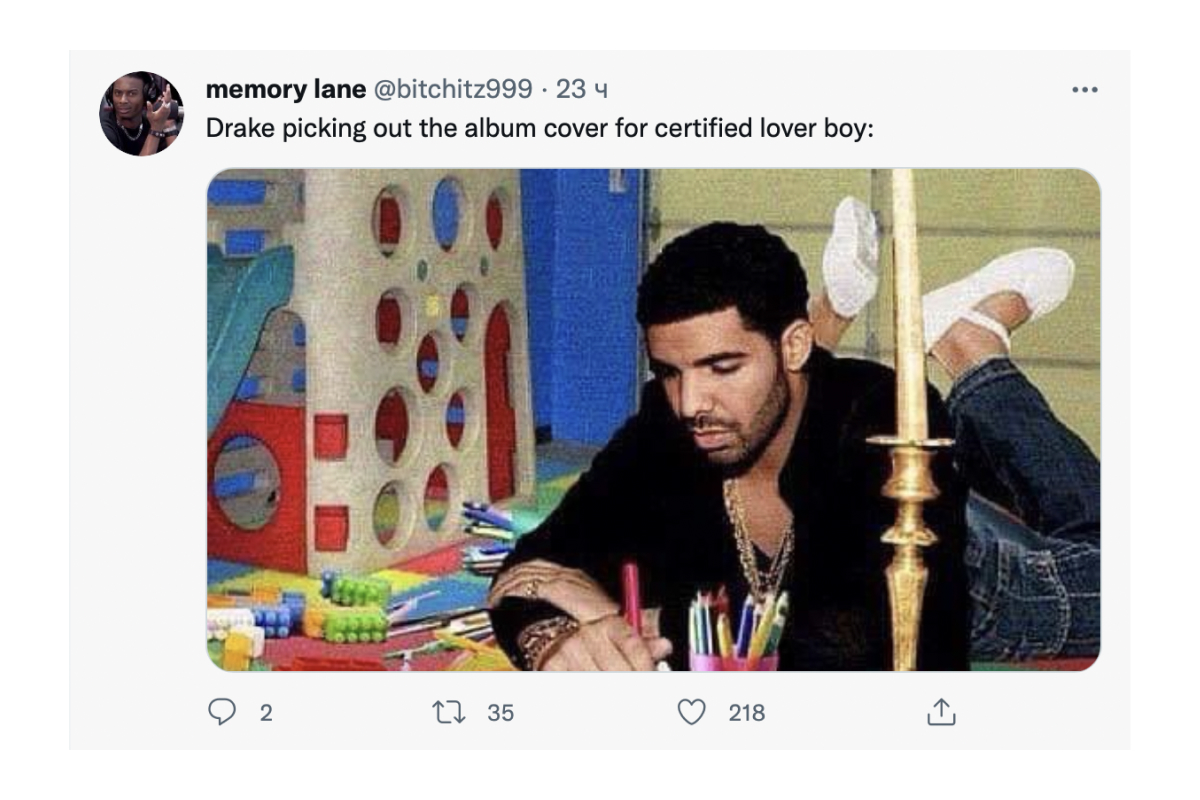
Task: Click the retweet count of 35
Action: [500, 713]
